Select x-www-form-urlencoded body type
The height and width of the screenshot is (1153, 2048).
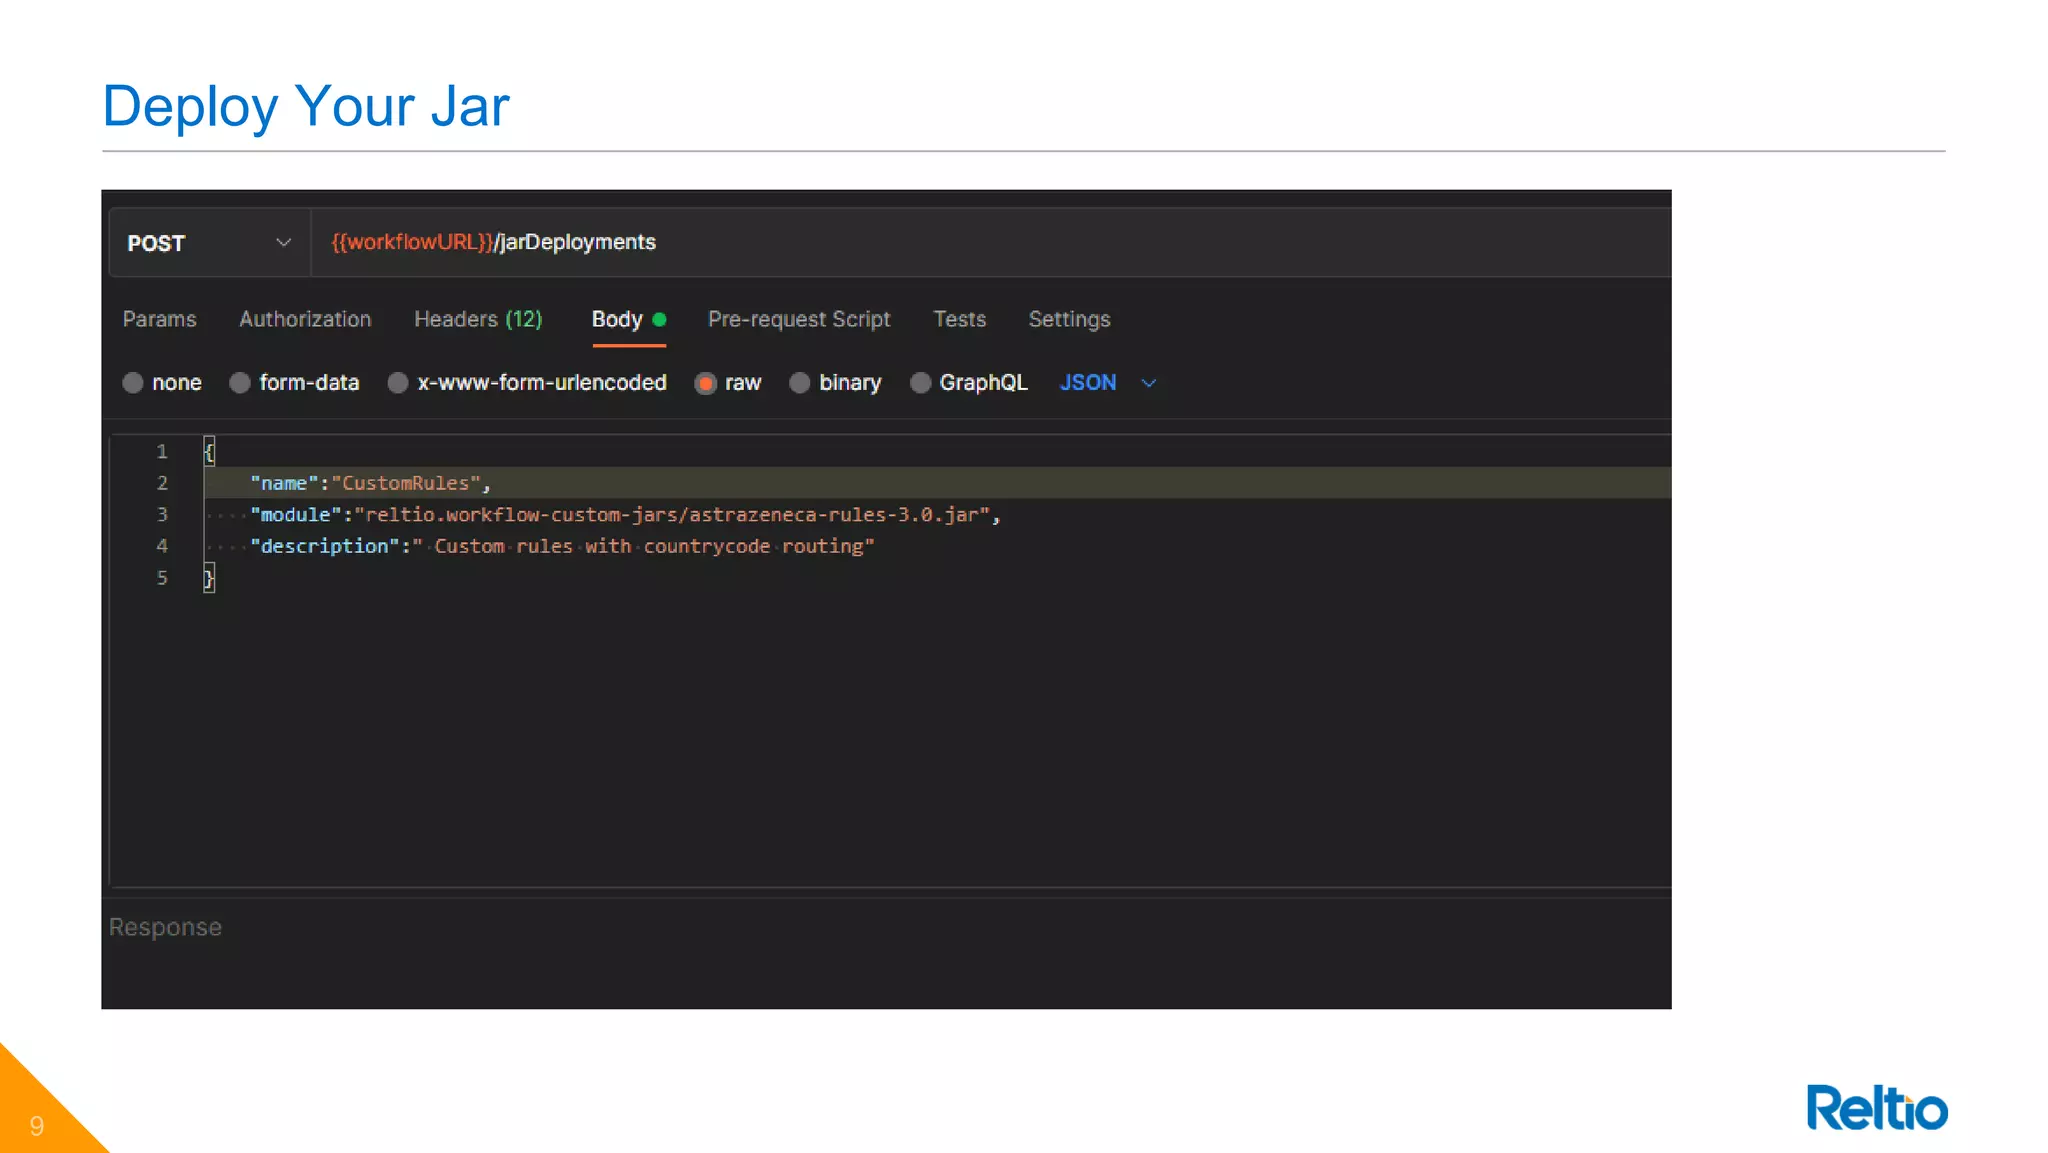[398, 383]
